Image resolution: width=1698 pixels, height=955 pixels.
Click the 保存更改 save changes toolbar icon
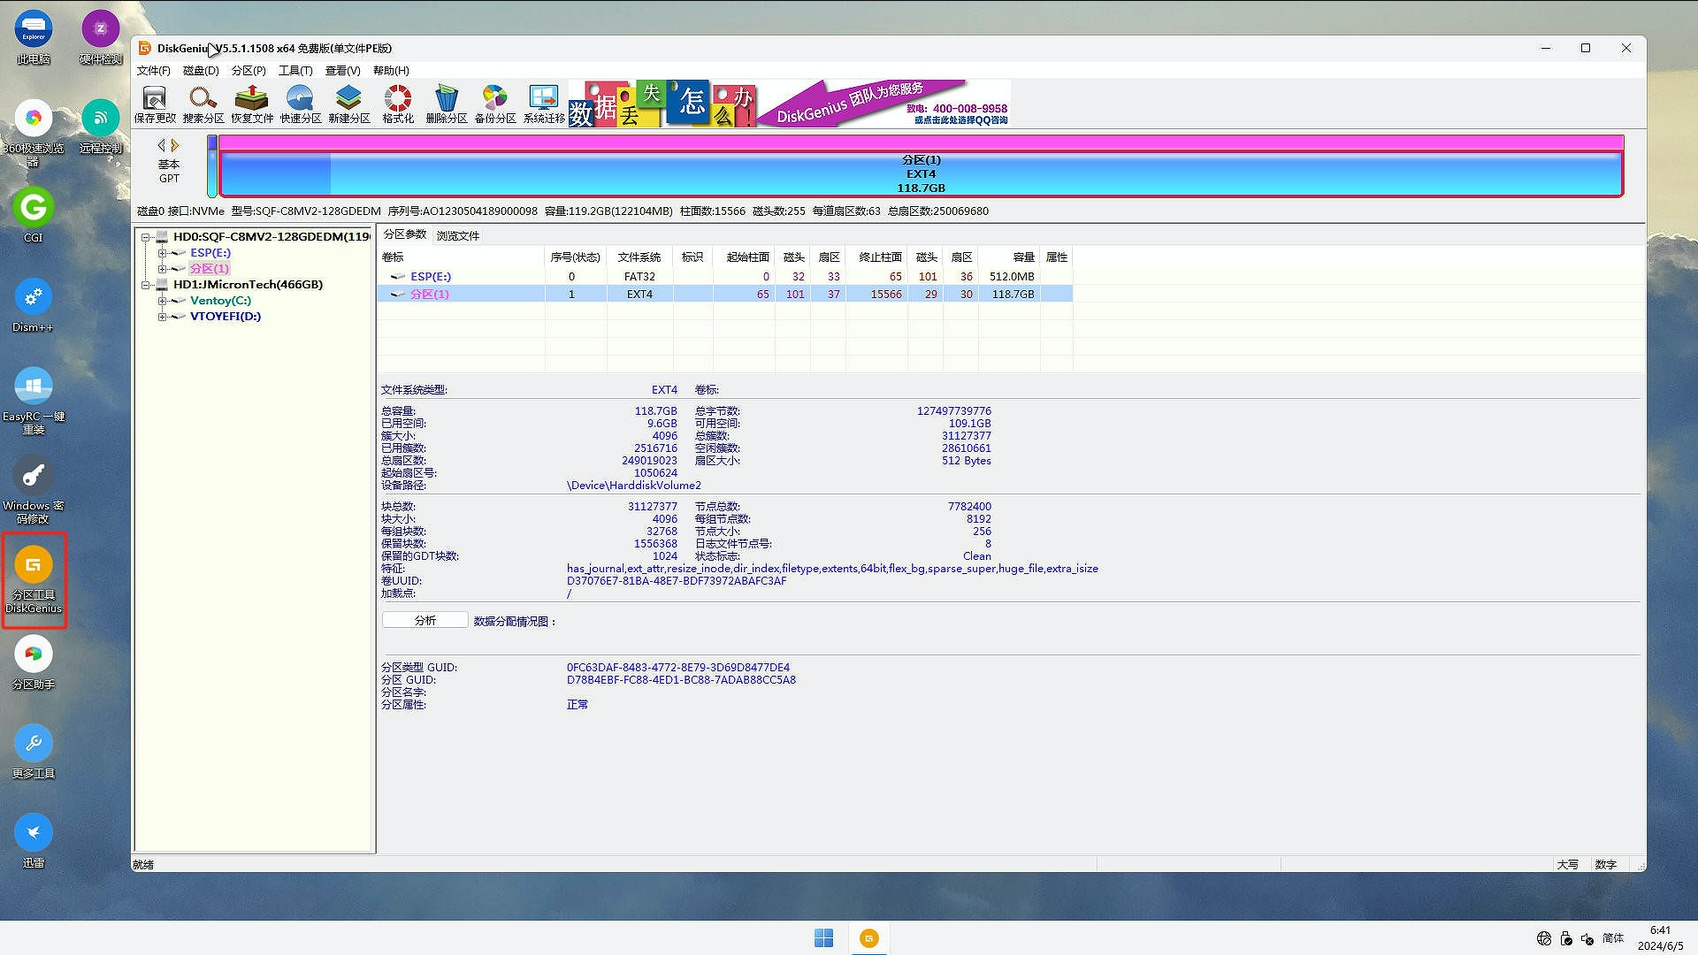[x=155, y=104]
